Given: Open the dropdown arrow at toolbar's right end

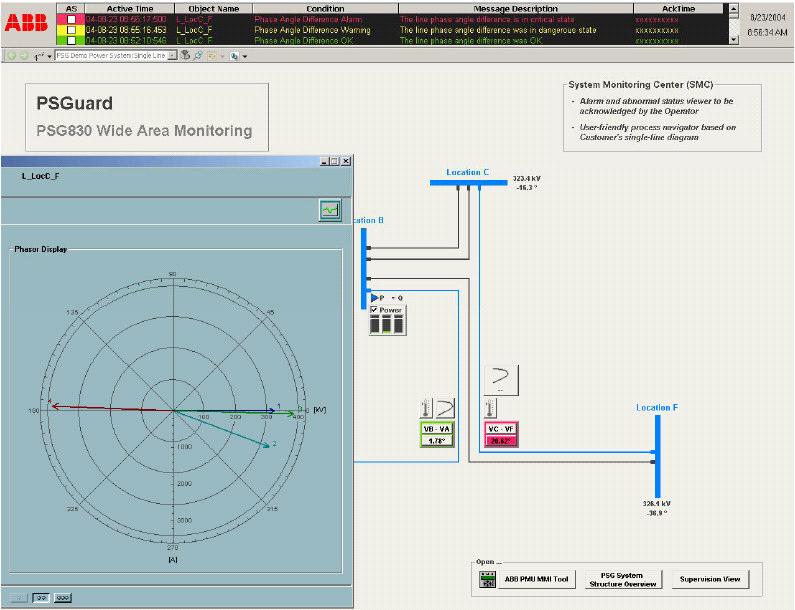Looking at the screenshot, I should coord(245,56).
